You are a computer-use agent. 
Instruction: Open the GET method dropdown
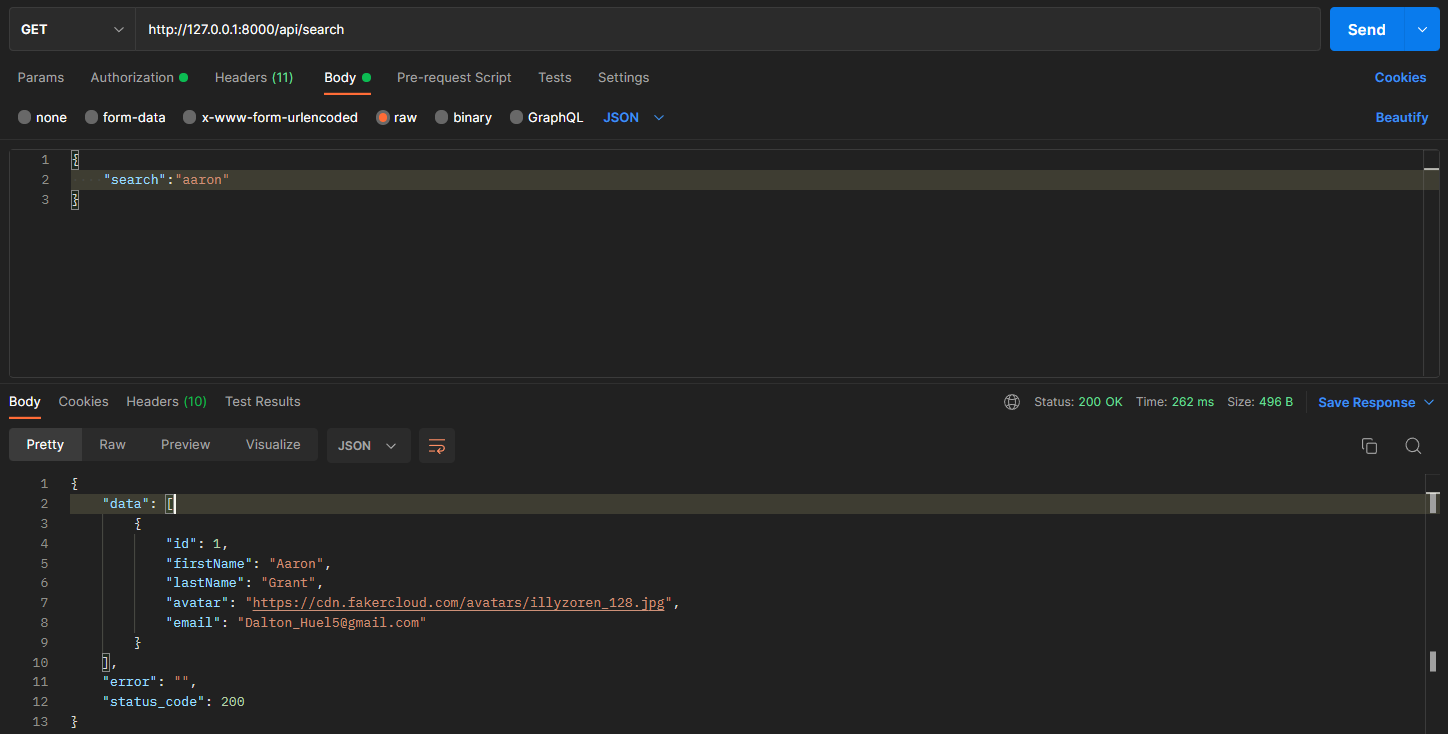point(70,29)
